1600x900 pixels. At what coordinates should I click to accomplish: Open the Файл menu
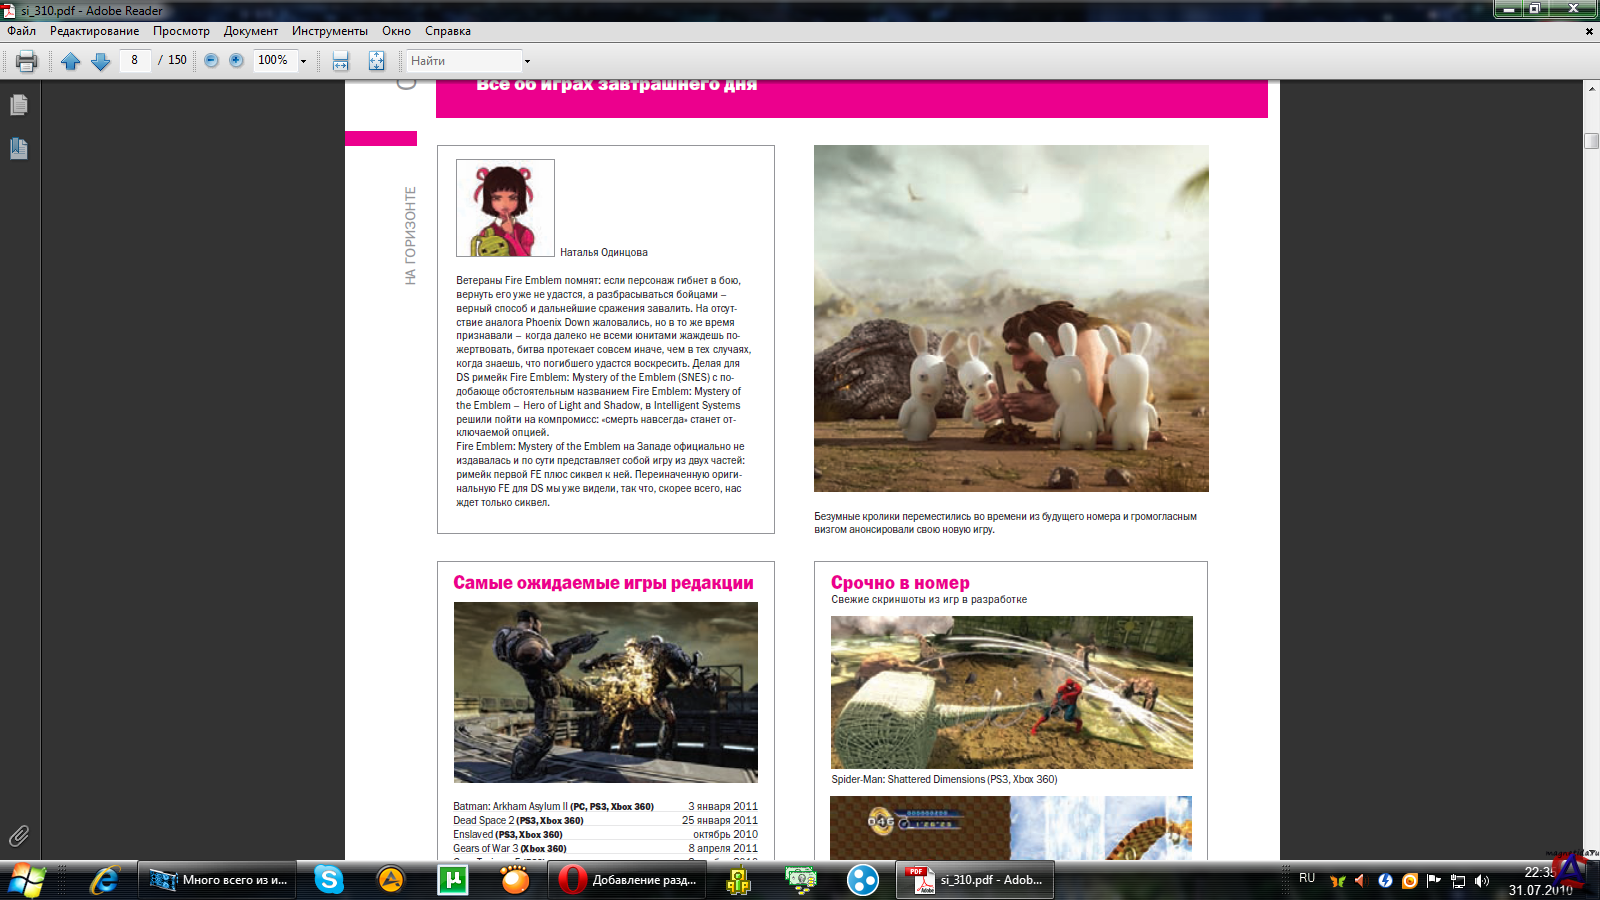pos(22,31)
